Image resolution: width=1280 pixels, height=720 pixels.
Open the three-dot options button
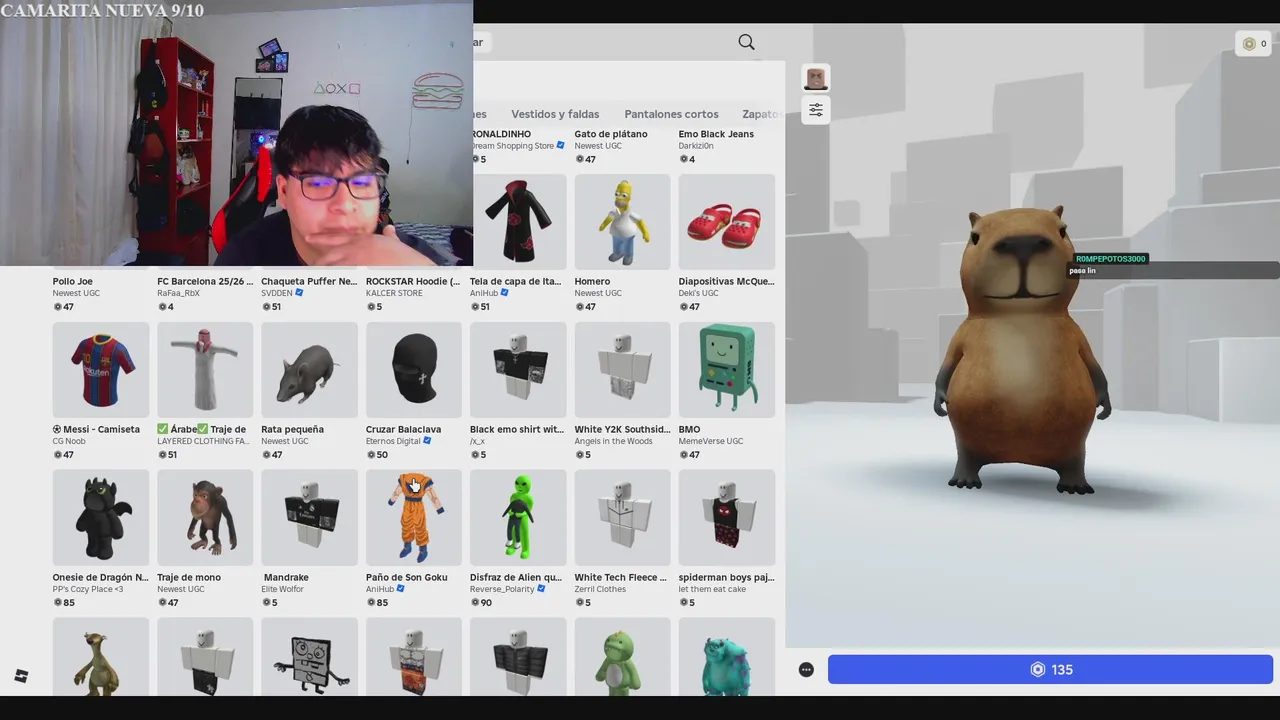[x=806, y=670]
